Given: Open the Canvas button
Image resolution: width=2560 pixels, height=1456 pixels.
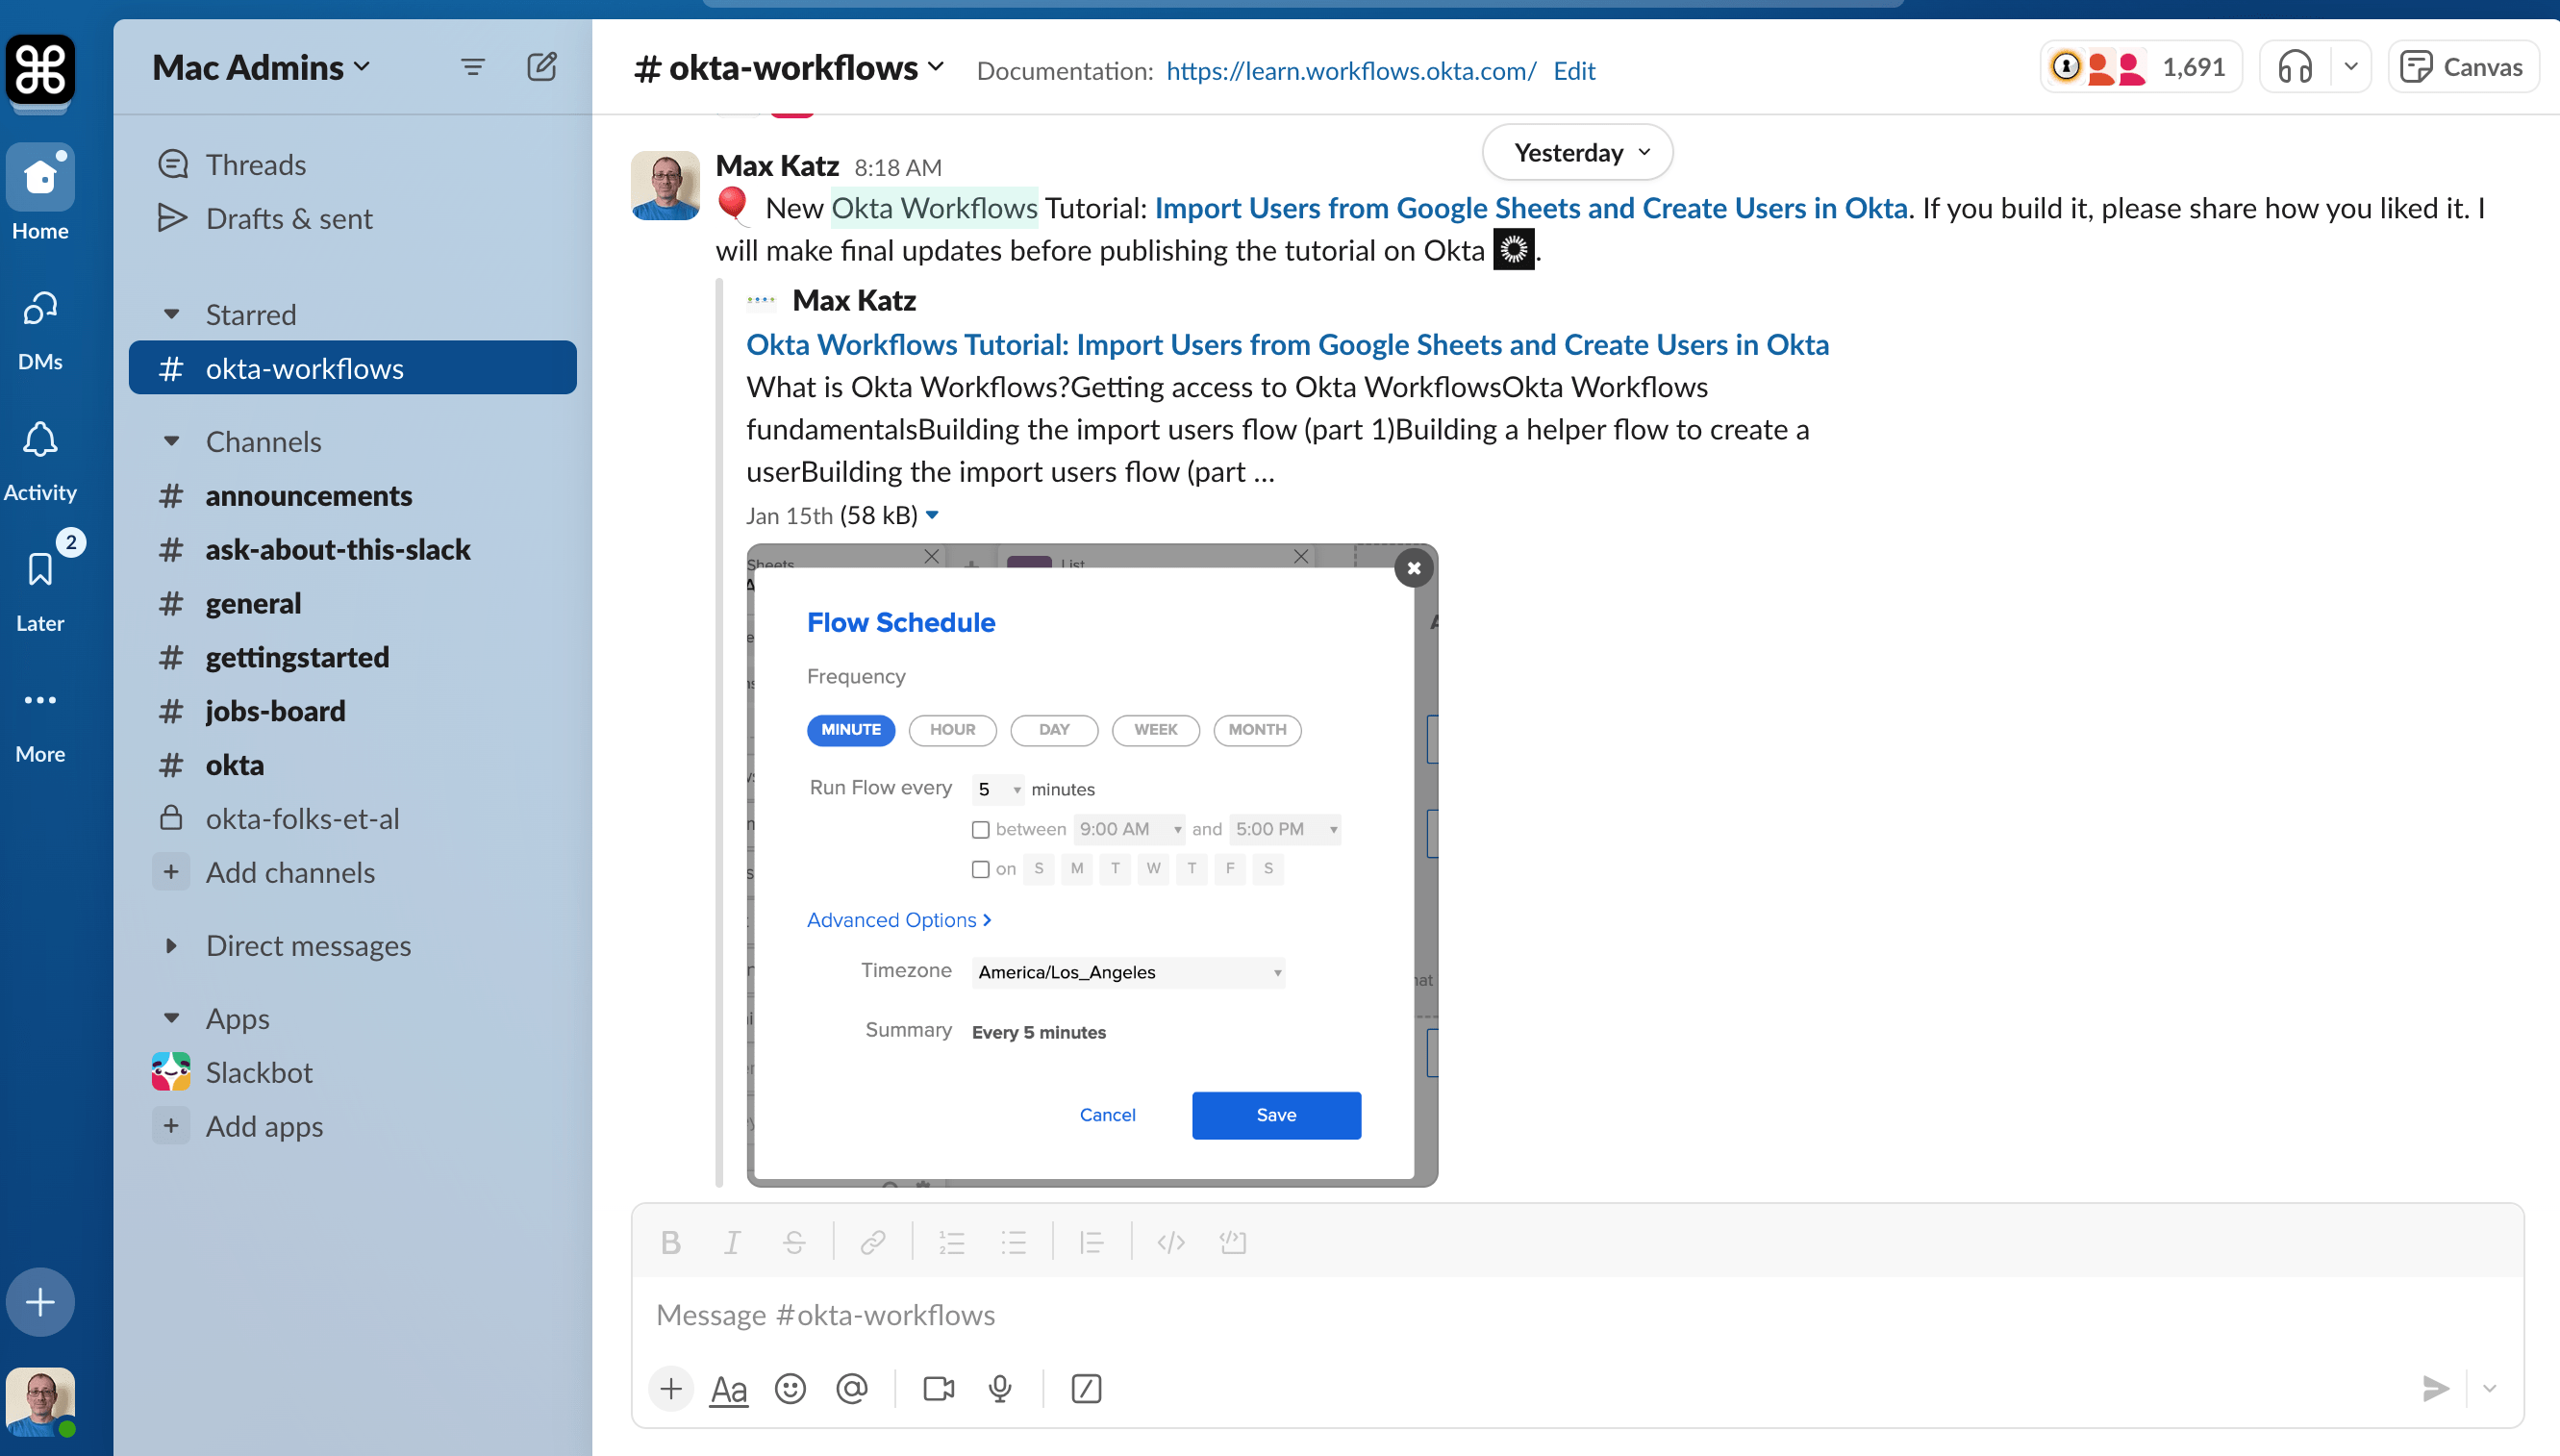Looking at the screenshot, I should tap(2462, 67).
